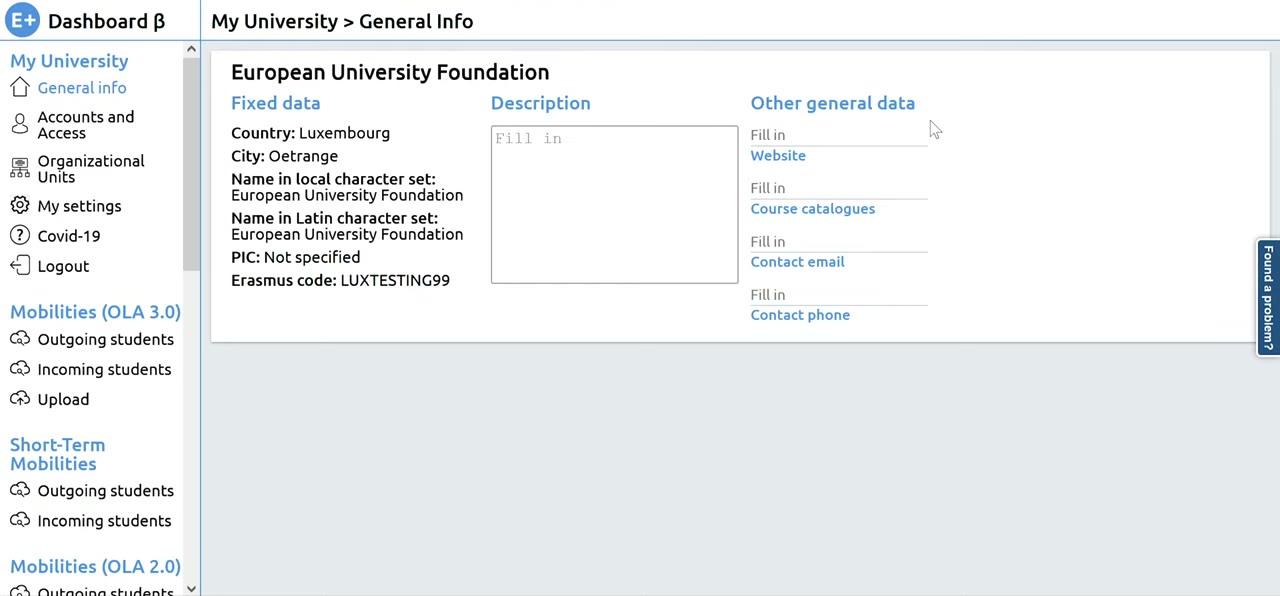The image size is (1280, 596).
Task: Click the Short-Term Mobilities heading
Action: point(57,454)
